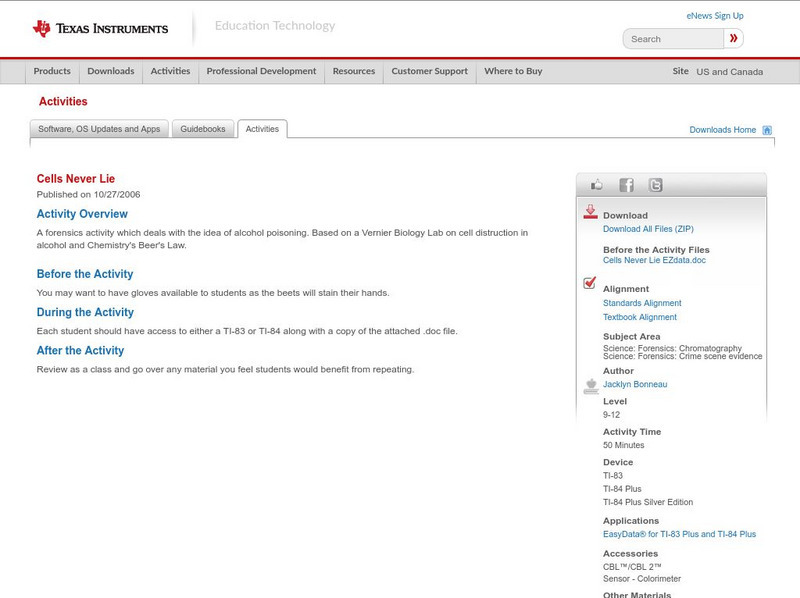Viewport: 800px width, 598px height.
Task: Switch to the Guidebooks tab
Action: point(203,129)
